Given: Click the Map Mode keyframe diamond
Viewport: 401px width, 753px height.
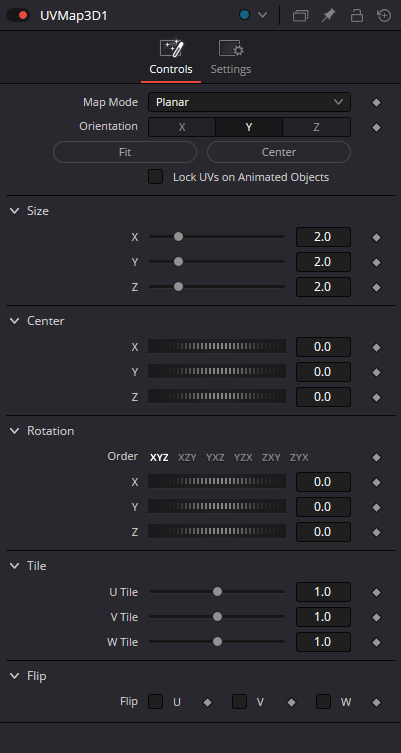Looking at the screenshot, I should pyautogui.click(x=377, y=103).
